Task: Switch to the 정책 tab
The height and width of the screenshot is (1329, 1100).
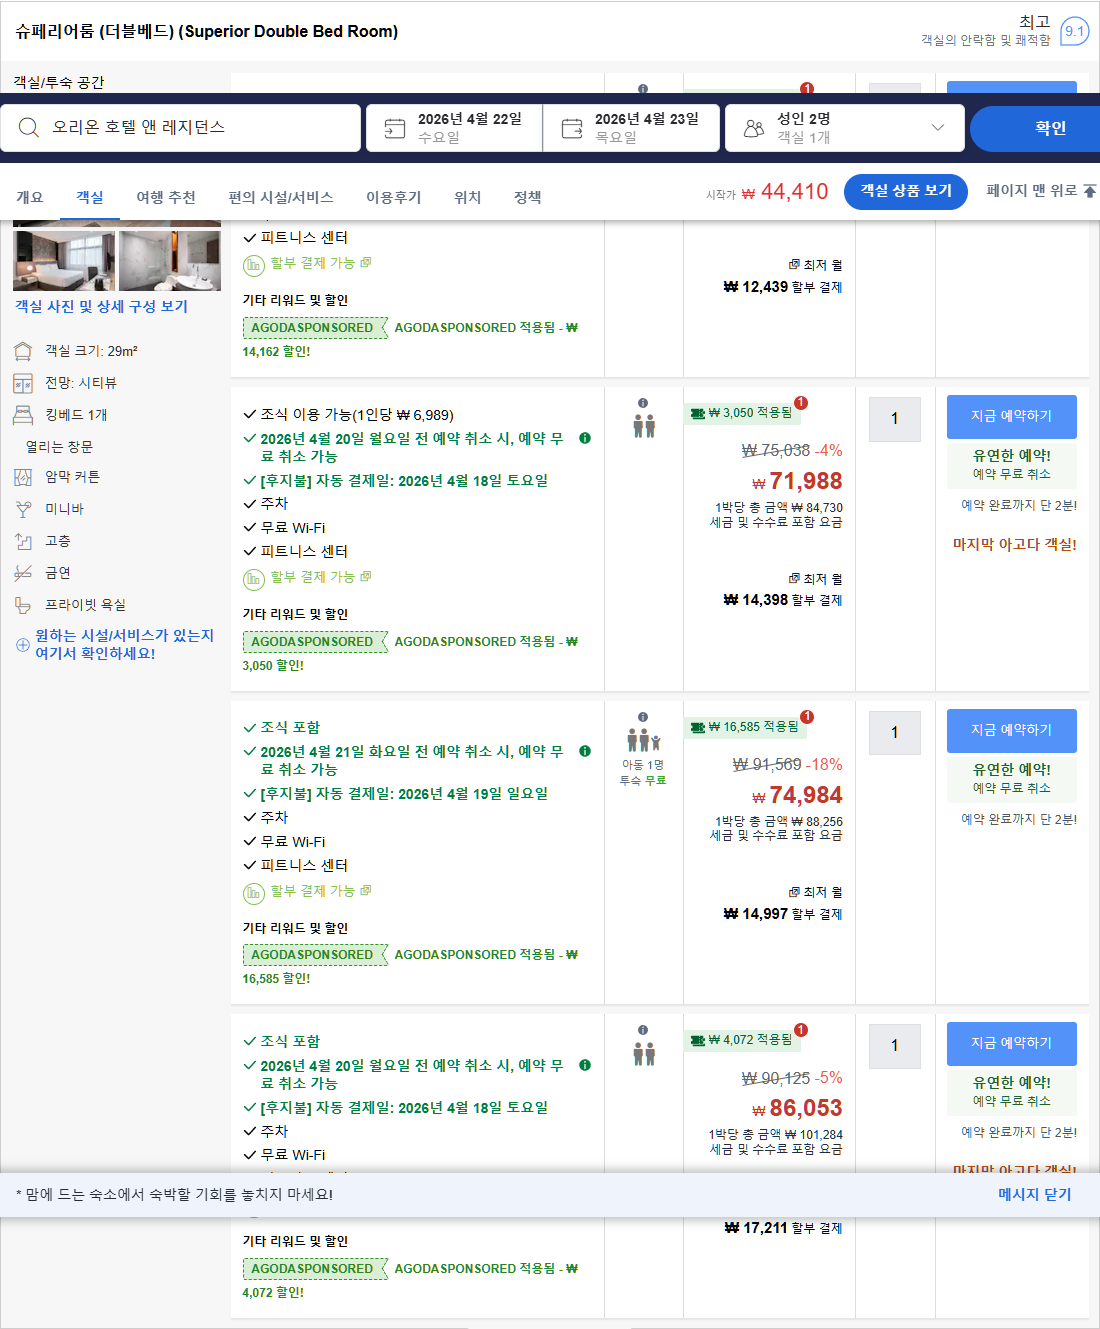Action: tap(527, 197)
